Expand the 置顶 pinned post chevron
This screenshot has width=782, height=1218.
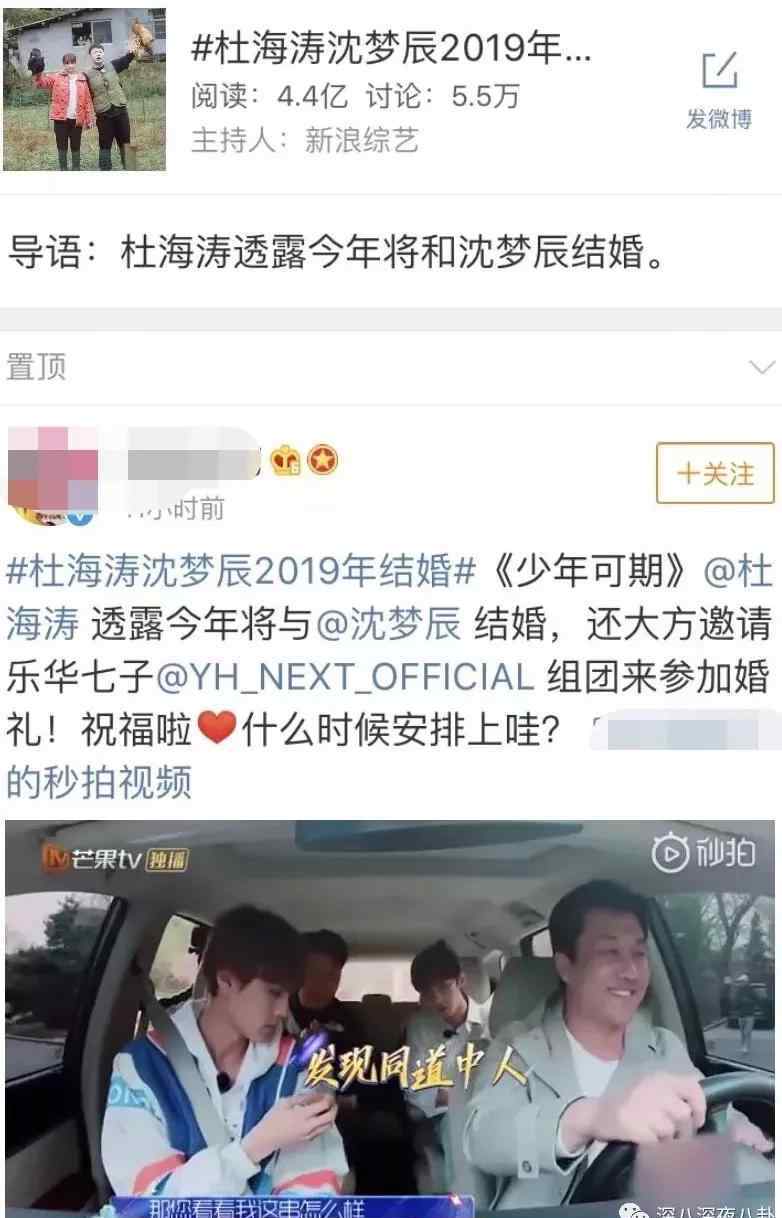762,367
